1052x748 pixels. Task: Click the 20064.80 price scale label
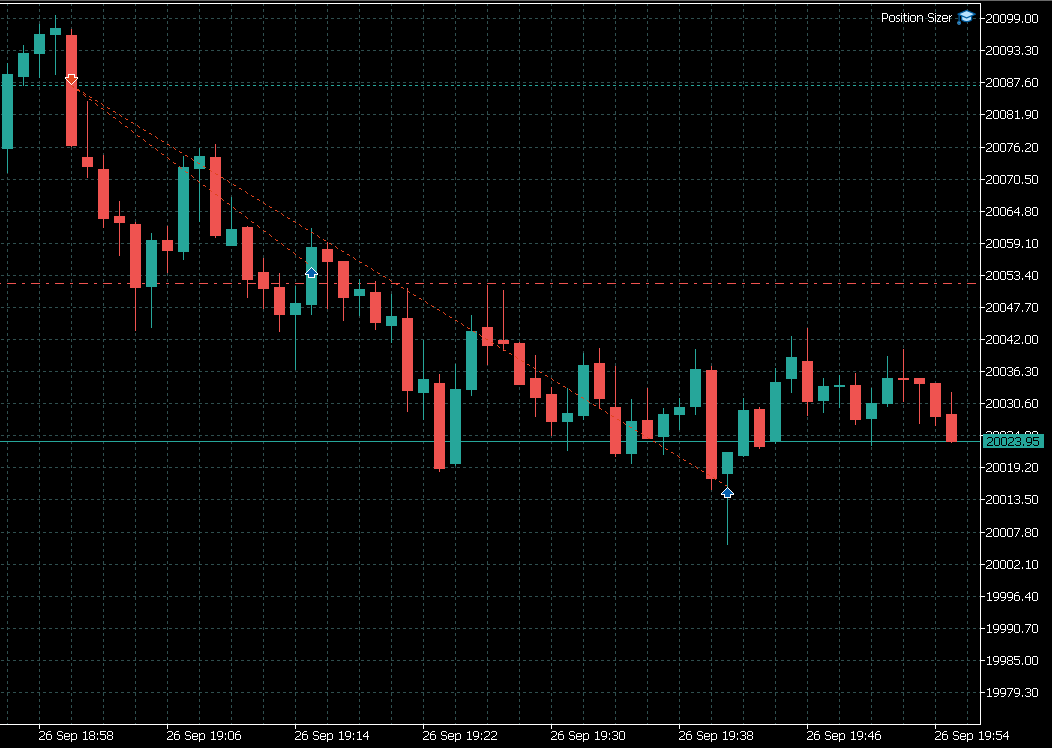pyautogui.click(x=1011, y=211)
